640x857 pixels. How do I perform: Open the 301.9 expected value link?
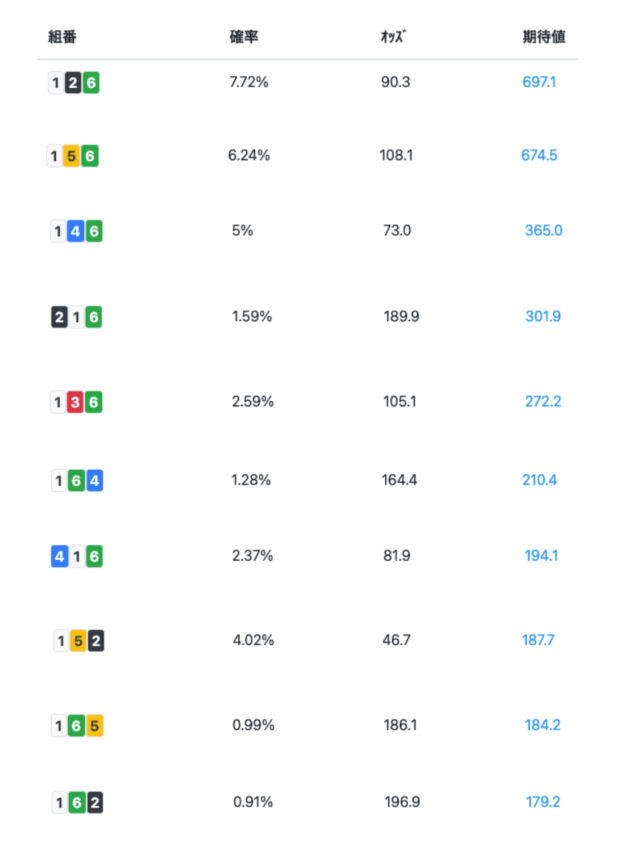point(543,316)
